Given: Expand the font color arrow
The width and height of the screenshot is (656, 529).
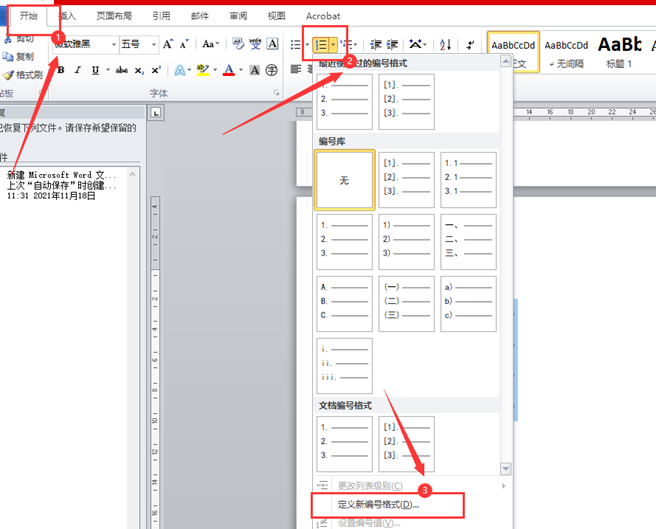Looking at the screenshot, I should pyautogui.click(x=241, y=70).
